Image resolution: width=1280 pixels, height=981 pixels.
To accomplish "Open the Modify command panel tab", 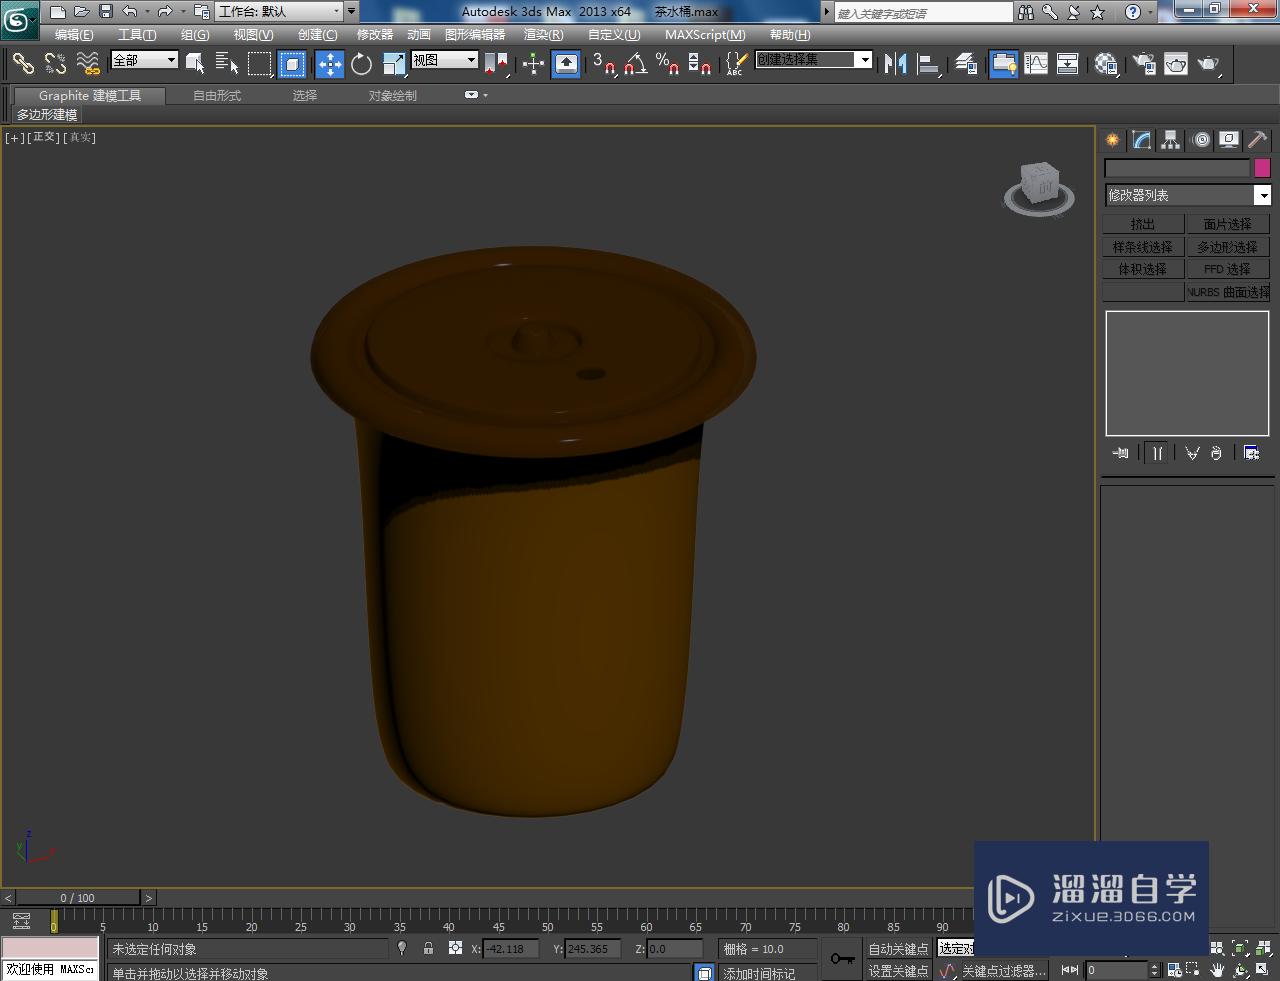I will pyautogui.click(x=1141, y=140).
